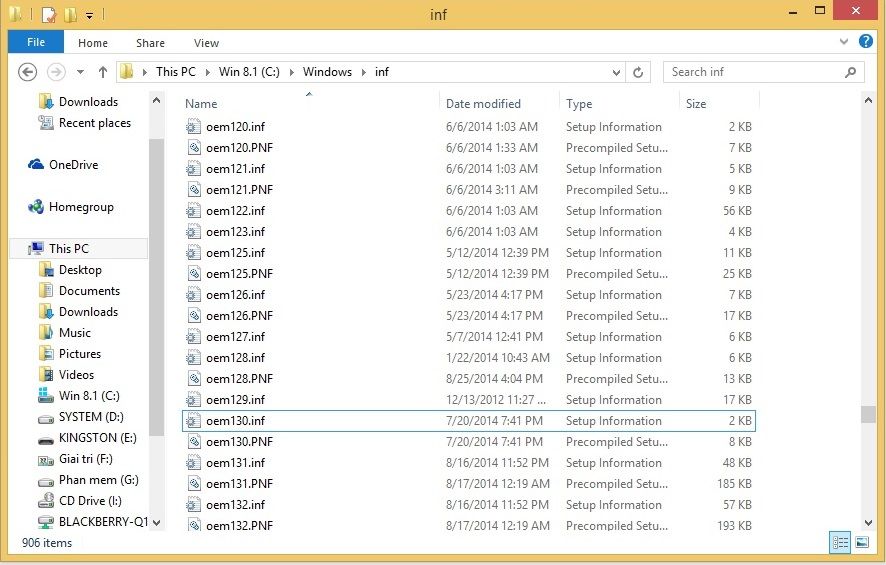Focus the Search inf box

pyautogui.click(x=763, y=72)
